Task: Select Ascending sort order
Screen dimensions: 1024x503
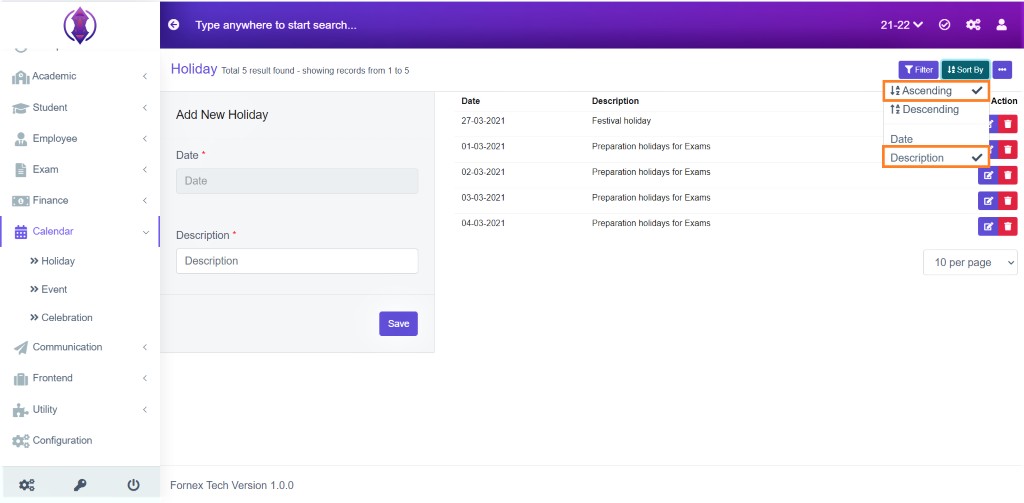Action: pyautogui.click(x=936, y=91)
